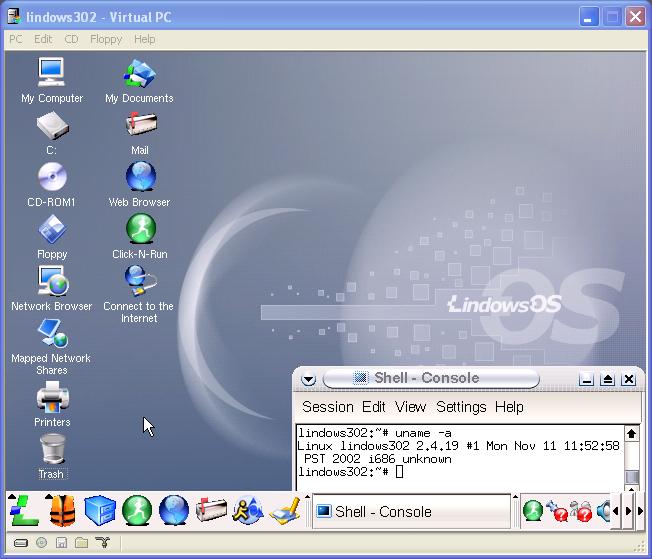Open My Documents desktop icon
652x559 pixels.
[x=139, y=80]
